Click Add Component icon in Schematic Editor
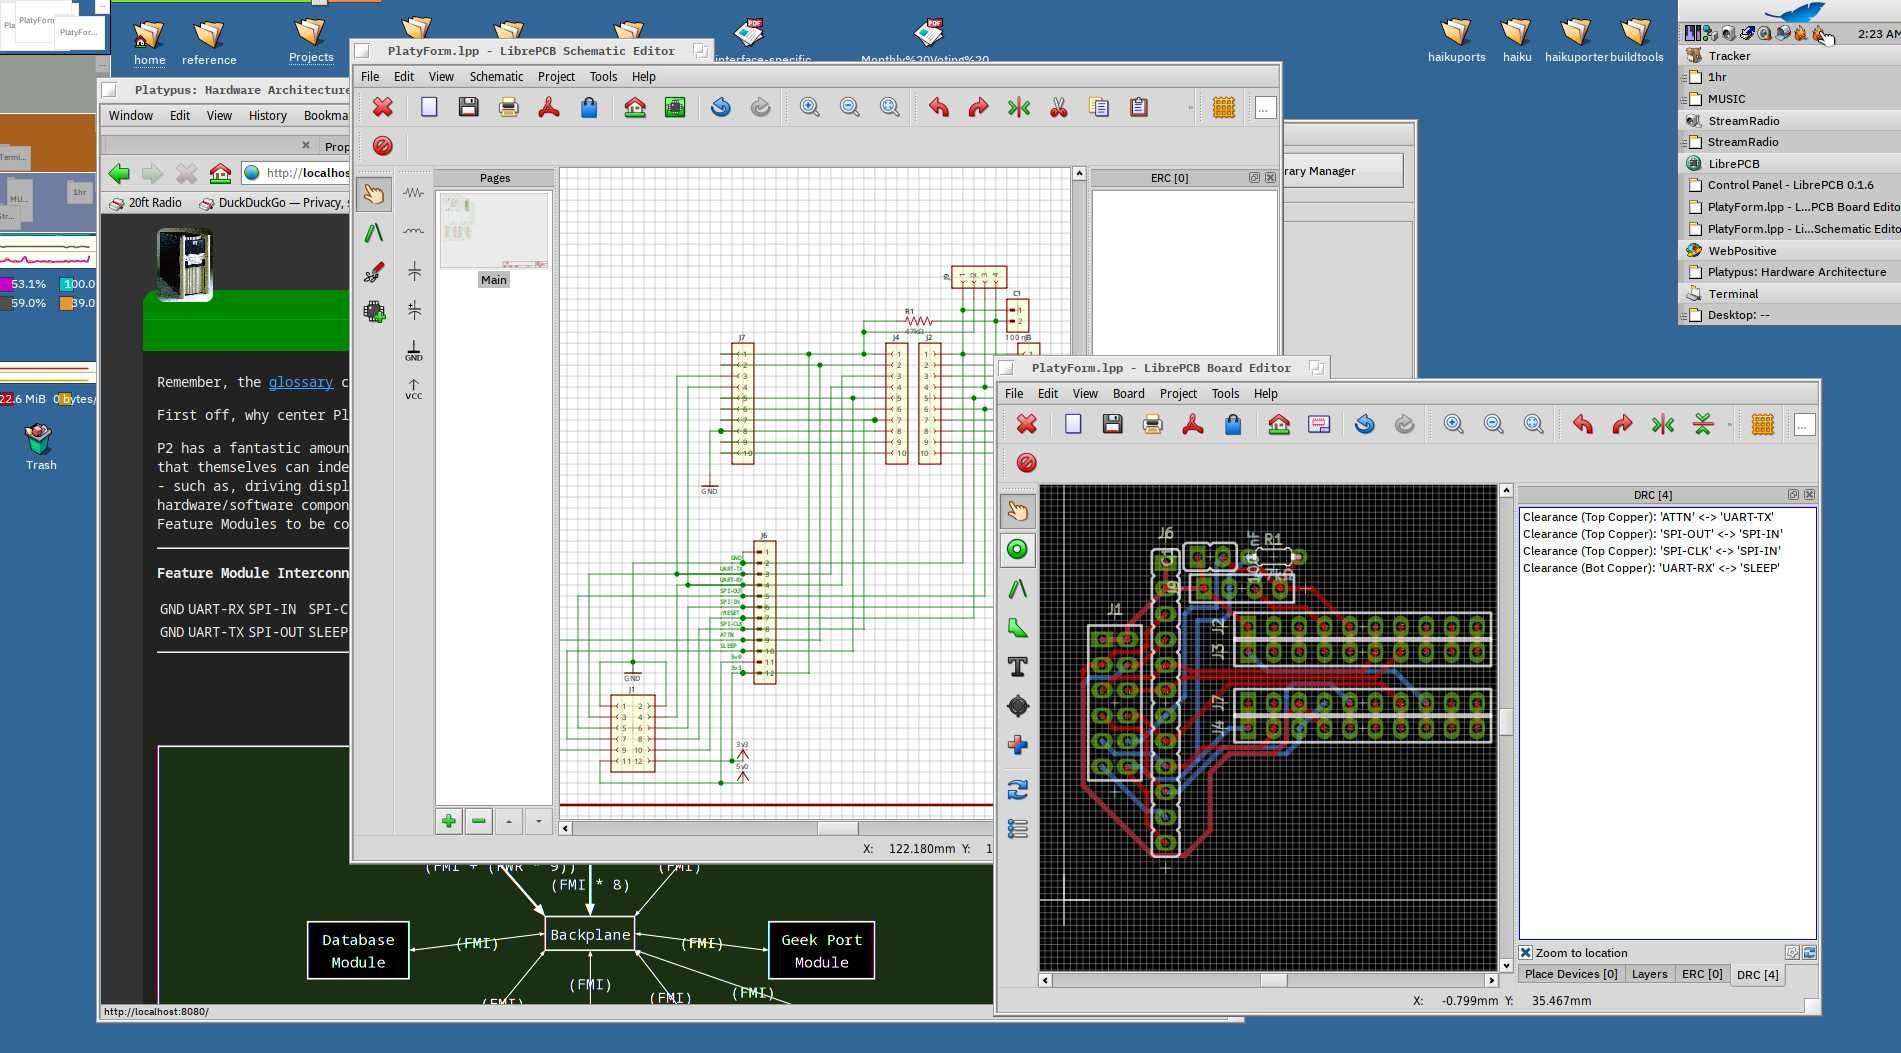This screenshot has height=1053, width=1901. point(374,312)
